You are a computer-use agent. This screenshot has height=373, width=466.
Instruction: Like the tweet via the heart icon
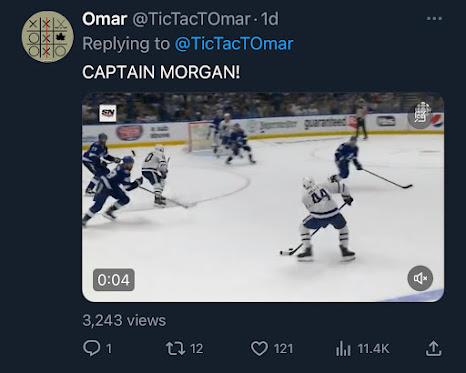259,349
